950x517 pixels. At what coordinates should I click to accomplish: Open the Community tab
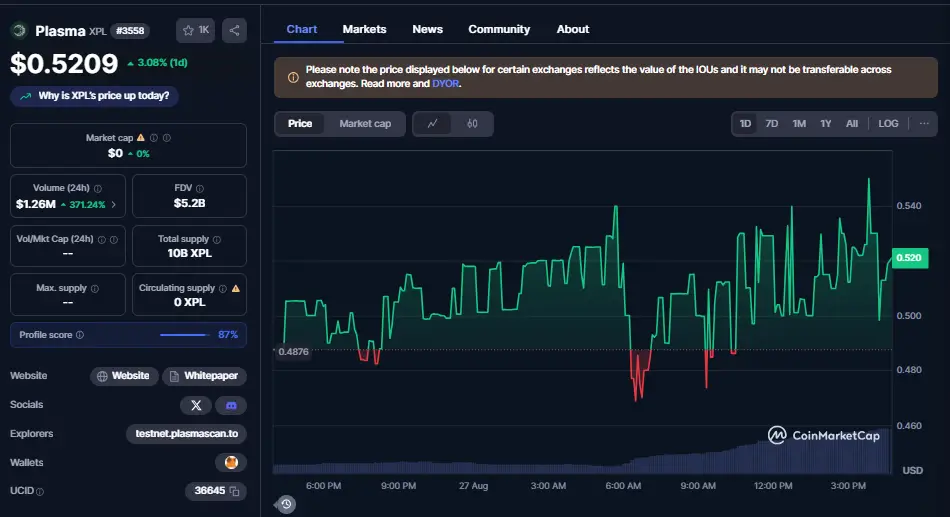(499, 29)
